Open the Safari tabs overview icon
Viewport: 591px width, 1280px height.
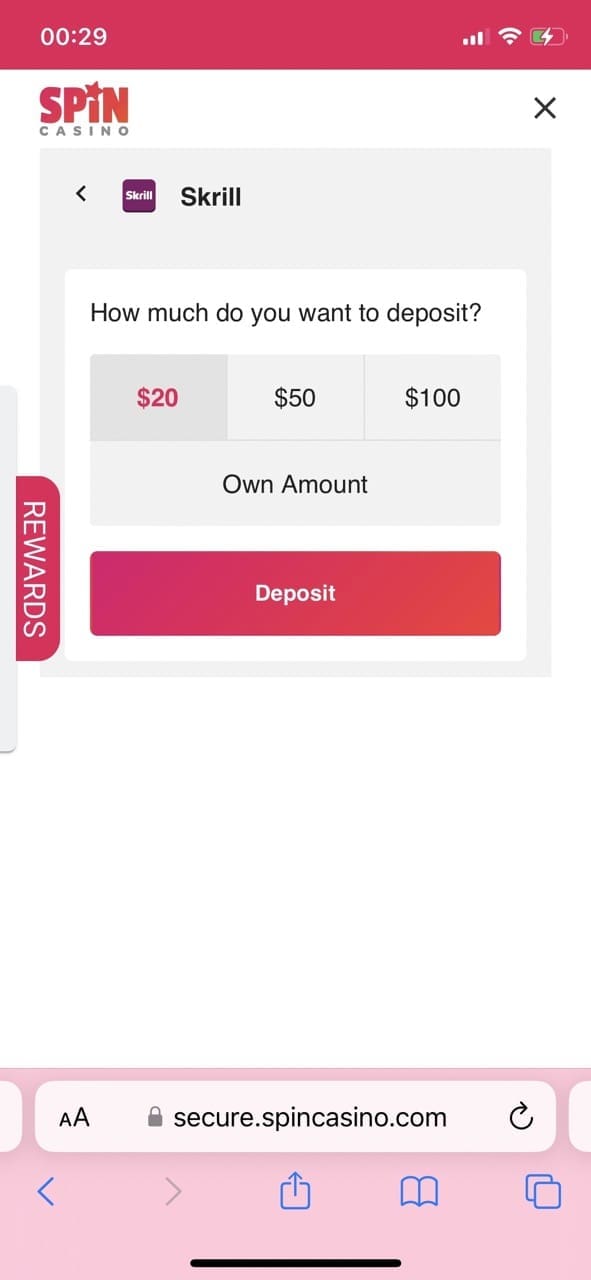click(x=543, y=1190)
